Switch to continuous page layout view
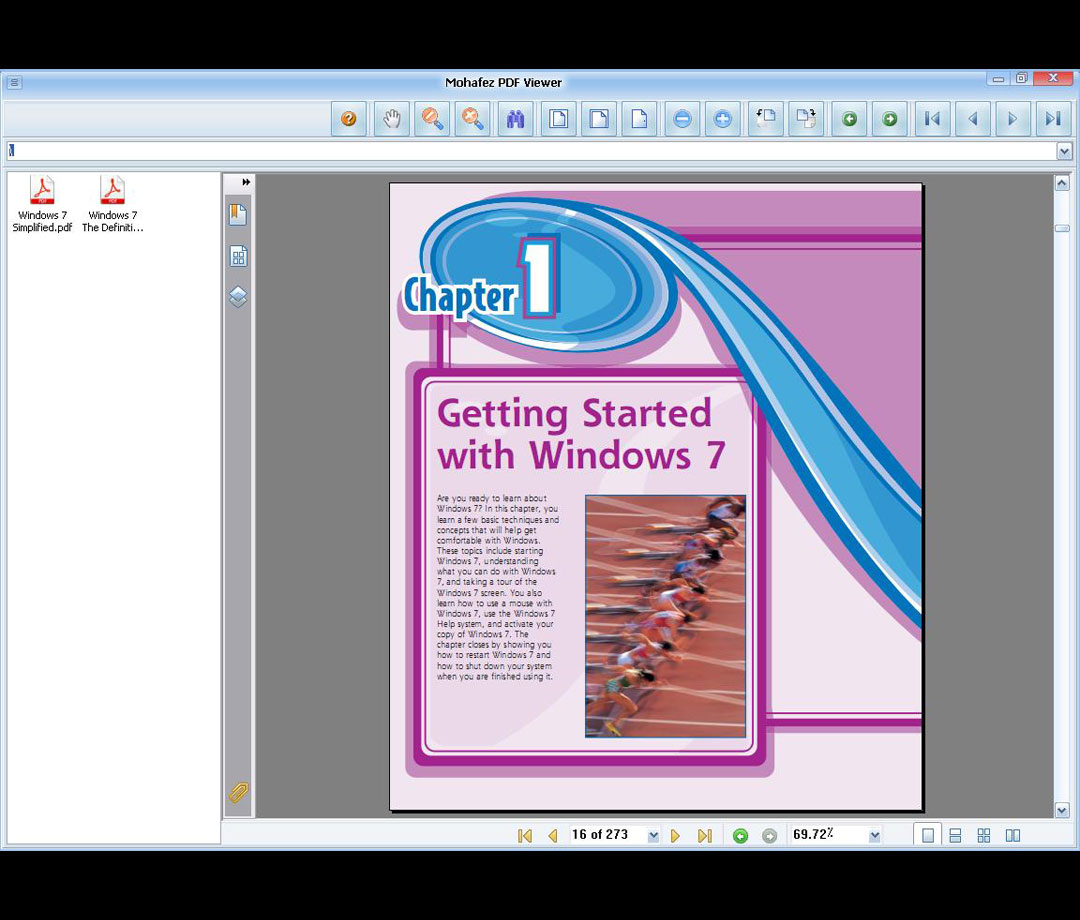Screen dimensions: 1080x920 (x=955, y=836)
